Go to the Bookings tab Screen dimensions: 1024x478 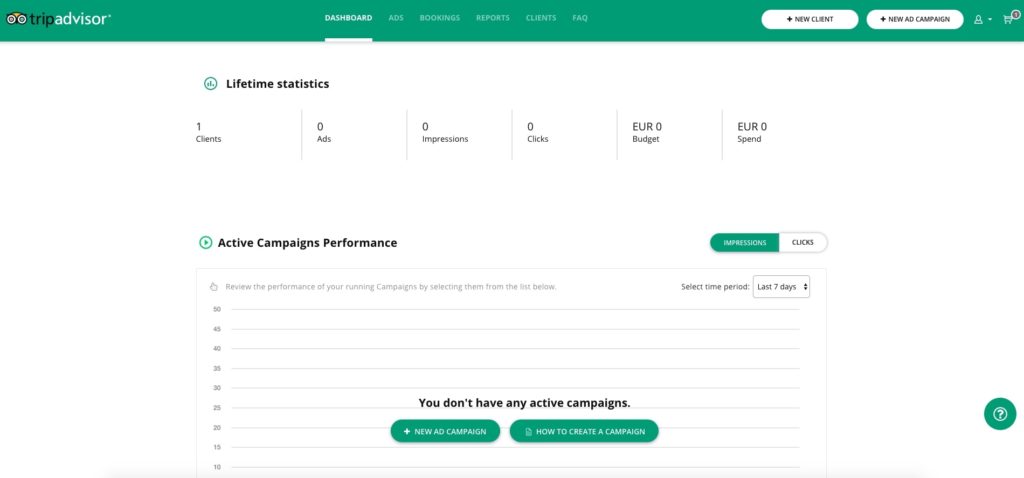441,18
